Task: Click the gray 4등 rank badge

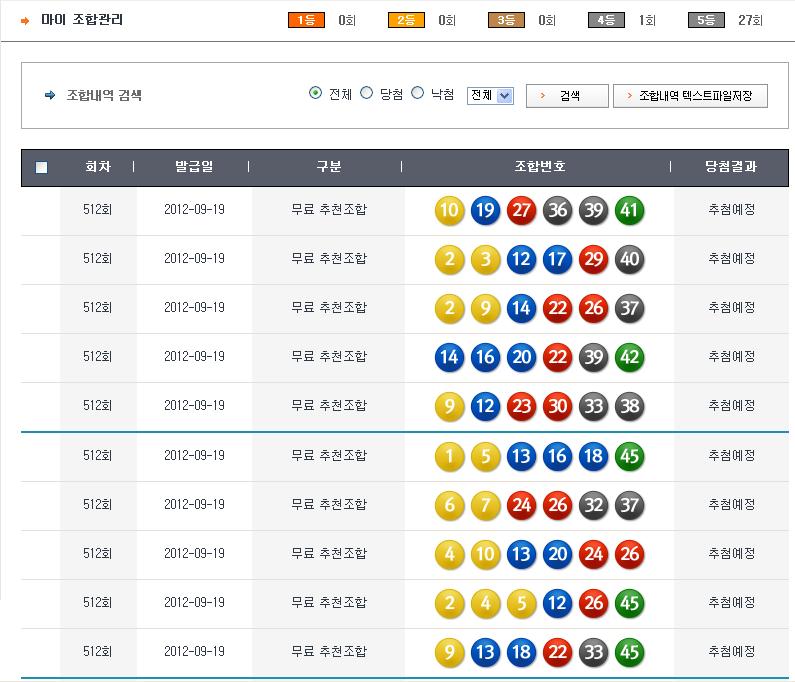Action: [x=606, y=20]
